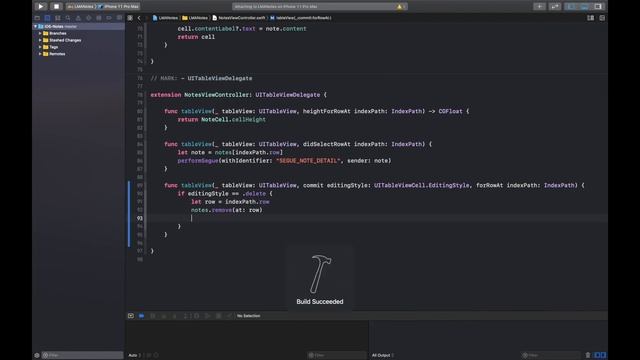Click the step over debug button
Viewport: 640px width, 360px height.
click(164, 316)
